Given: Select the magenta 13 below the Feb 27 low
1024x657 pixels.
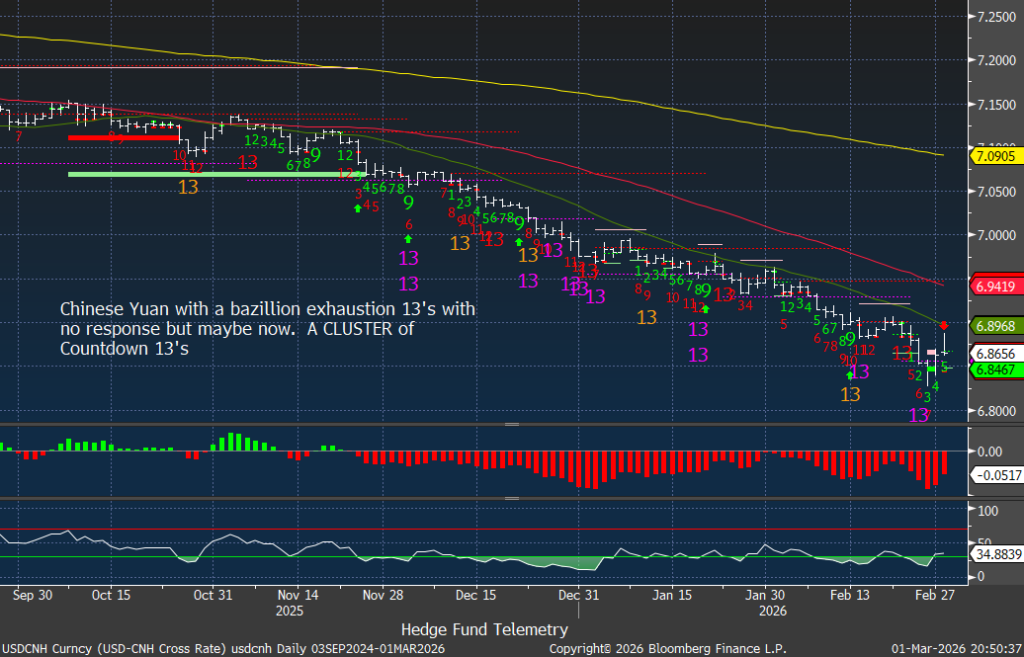Looking at the screenshot, I should coord(919,414).
